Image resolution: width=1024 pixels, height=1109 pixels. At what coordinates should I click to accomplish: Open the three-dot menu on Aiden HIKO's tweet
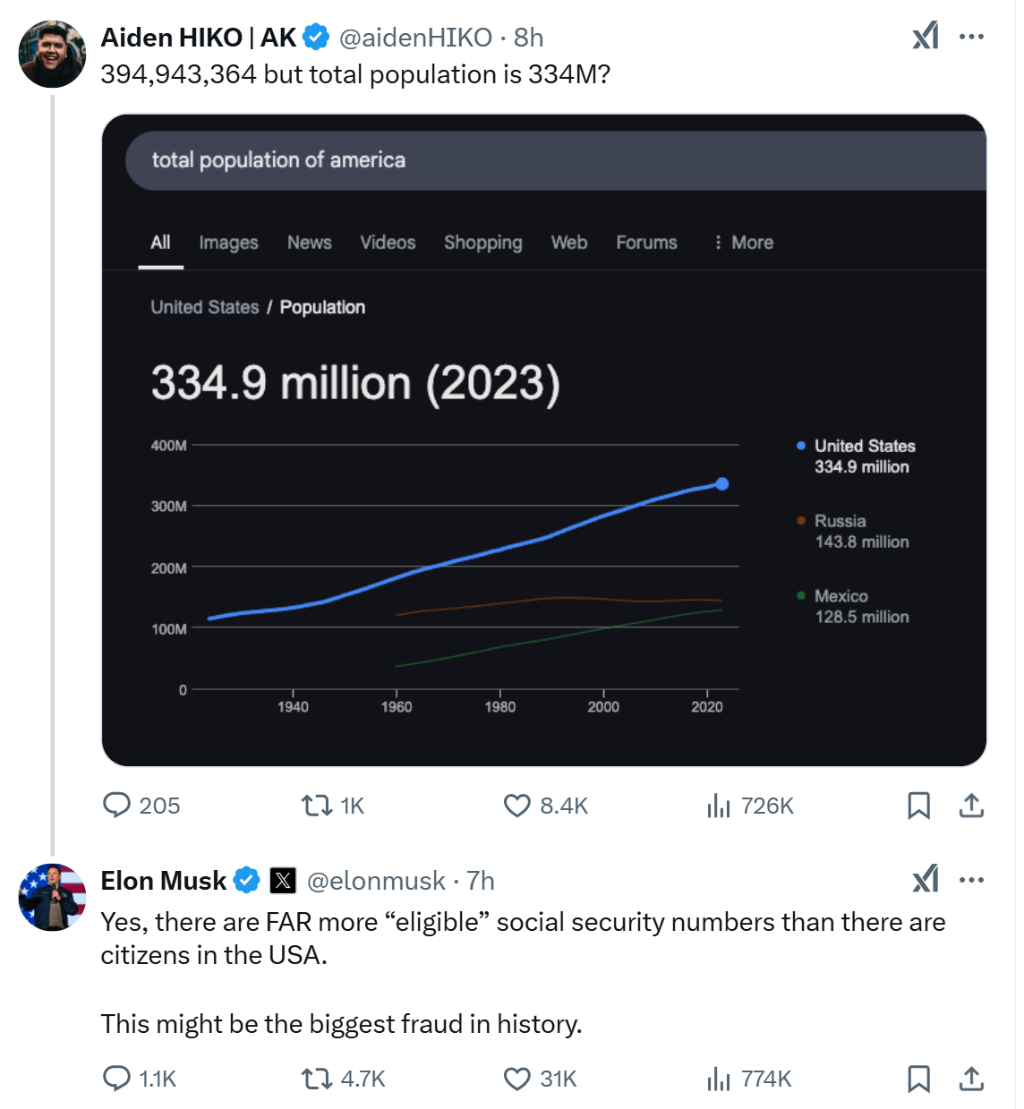click(x=972, y=37)
